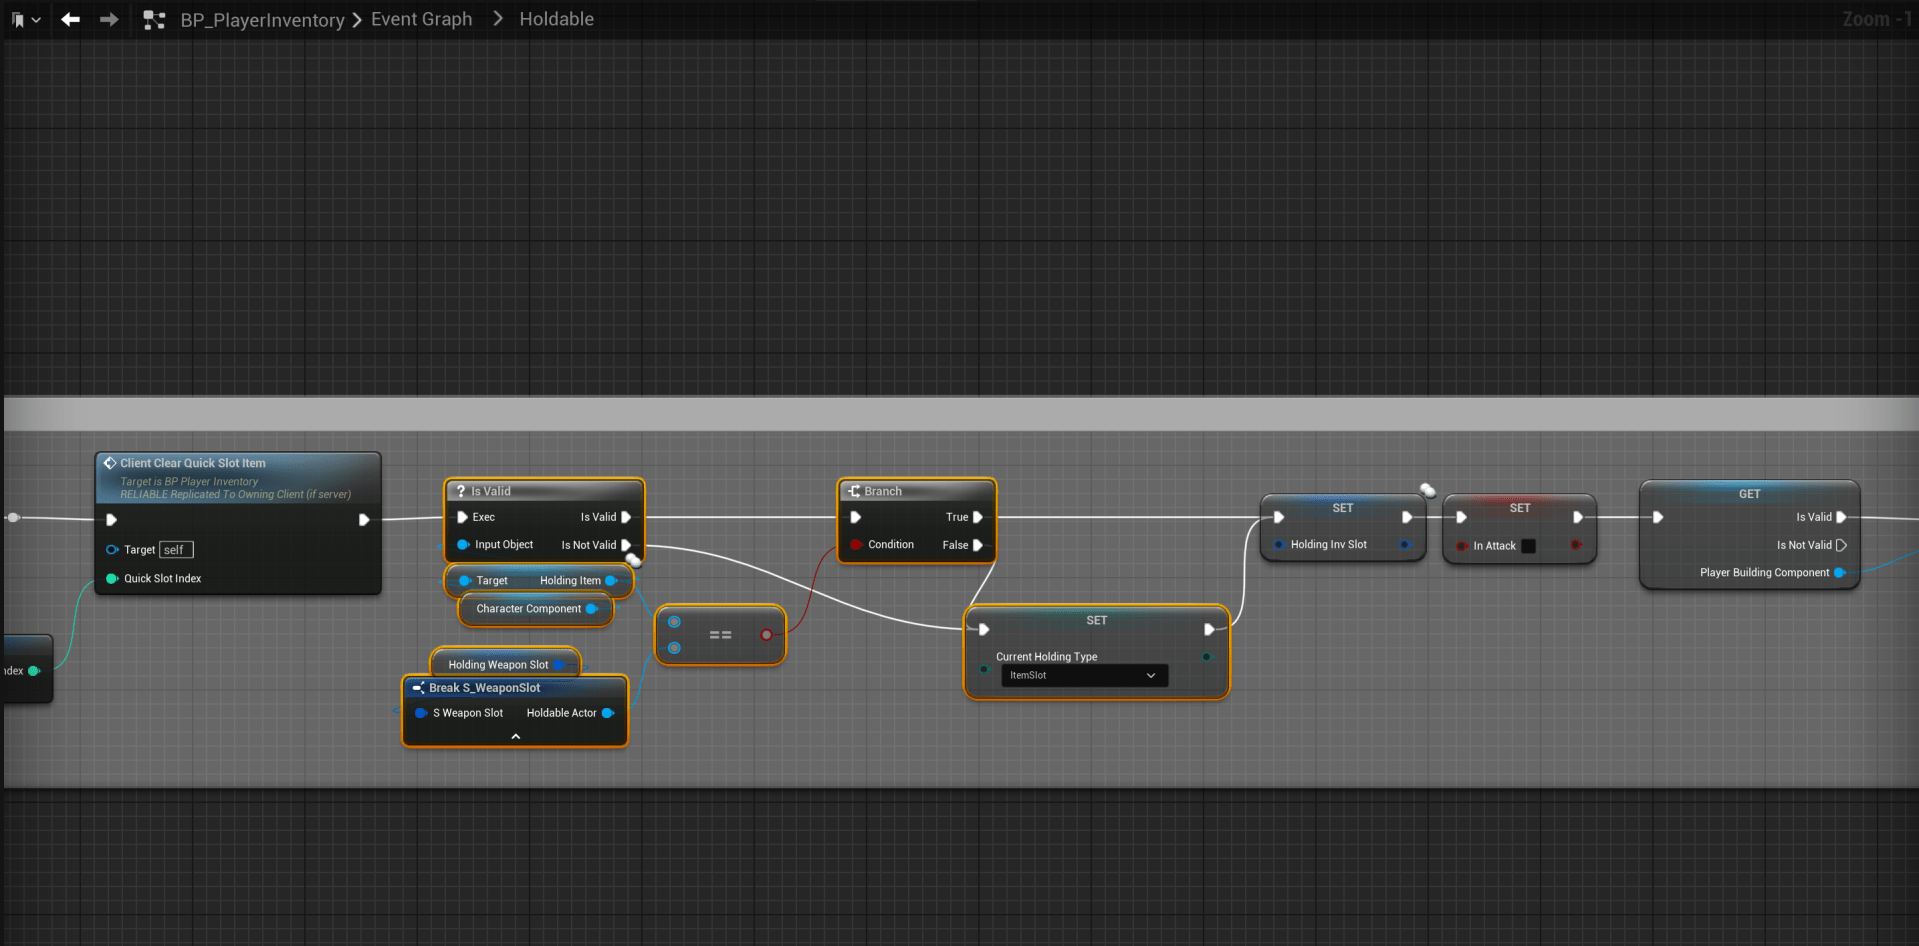Click the back navigation arrow
1919x946 pixels.
point(70,19)
